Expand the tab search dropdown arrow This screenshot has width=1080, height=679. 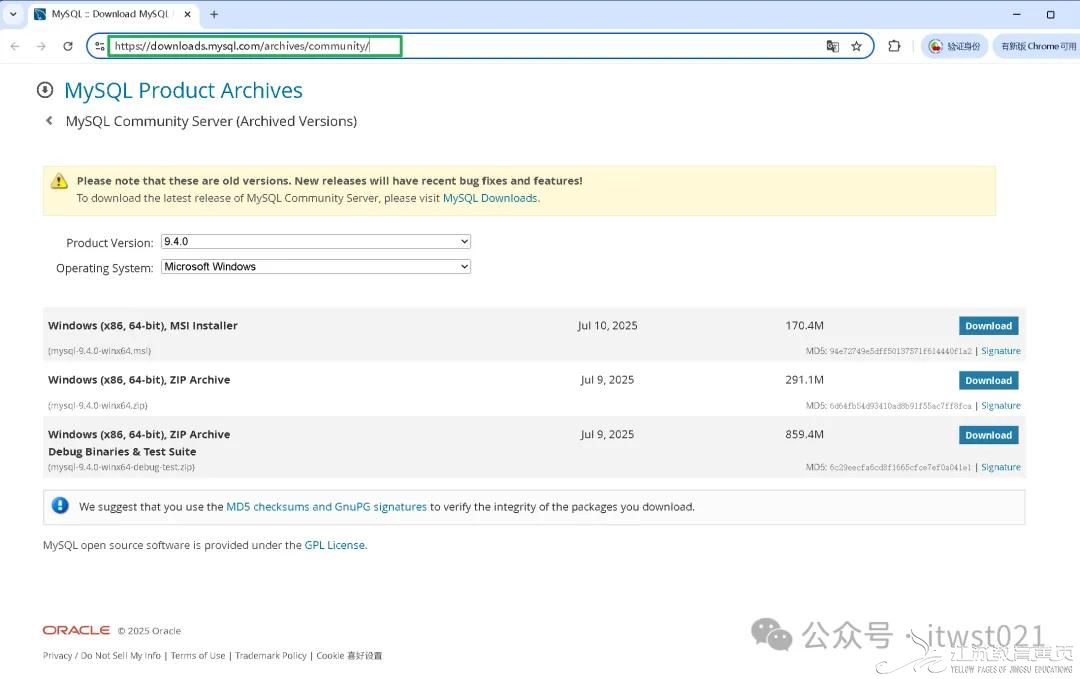13,14
